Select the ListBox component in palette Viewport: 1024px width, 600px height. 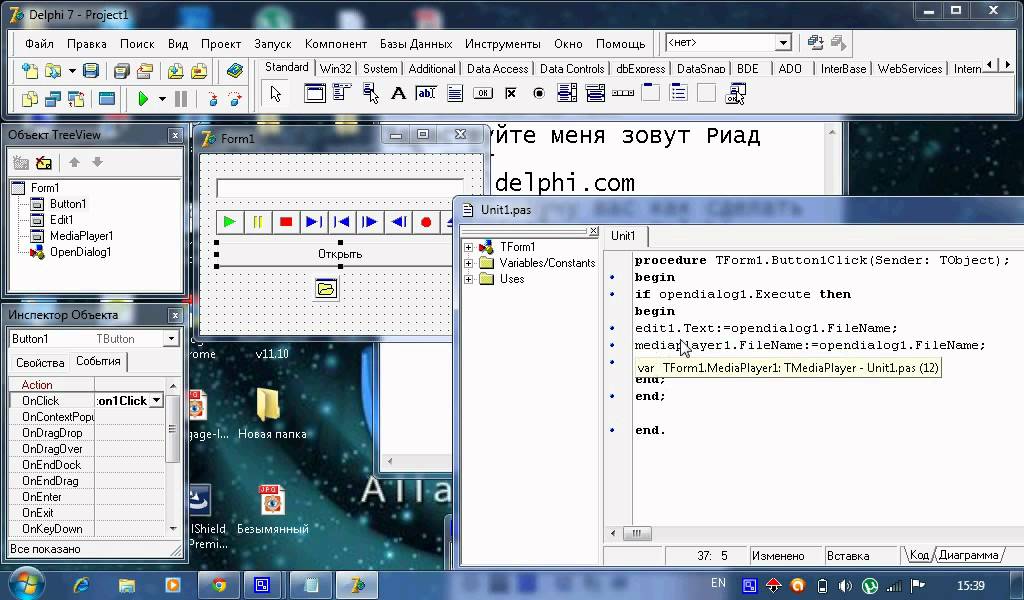pyautogui.click(x=567, y=93)
